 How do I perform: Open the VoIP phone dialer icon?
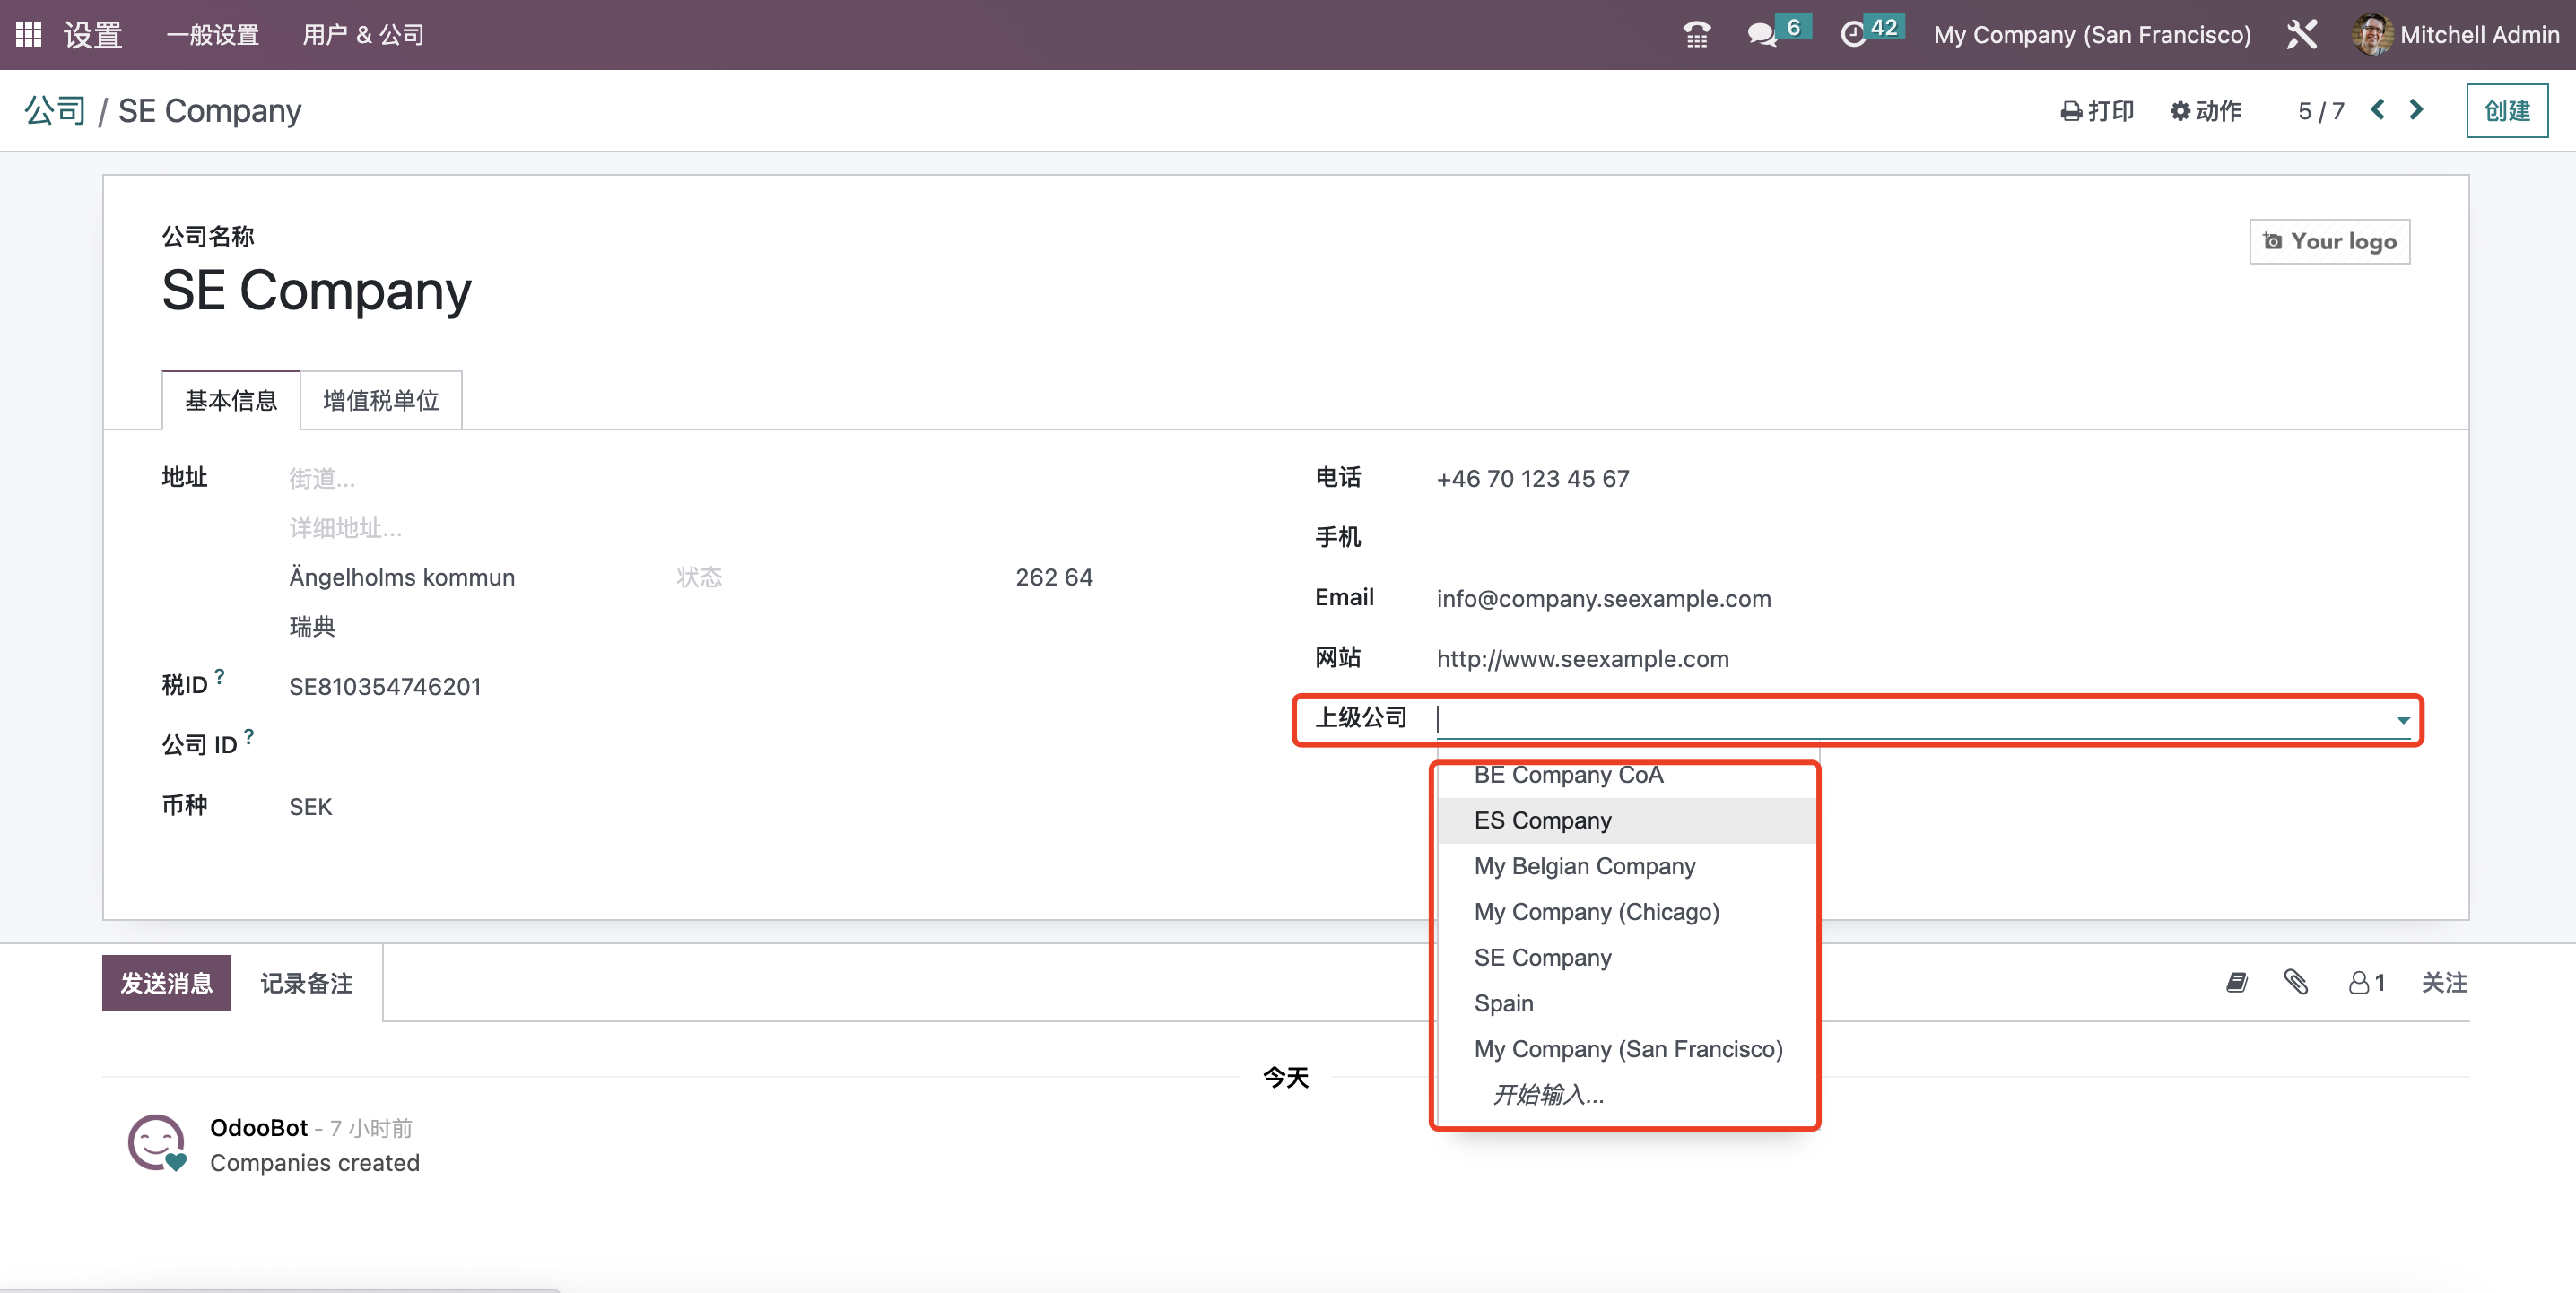(x=1696, y=35)
